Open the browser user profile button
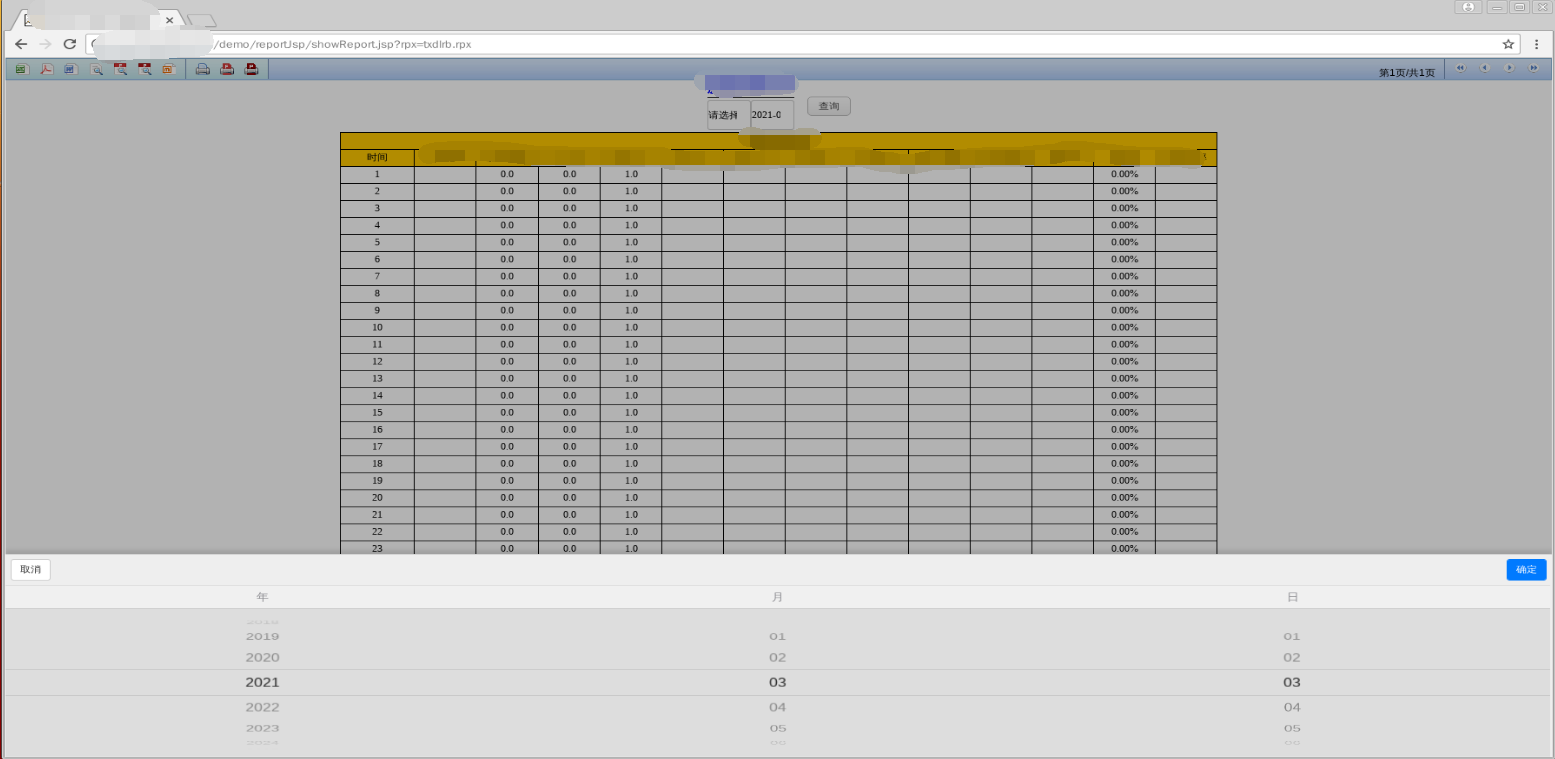 [1468, 7]
